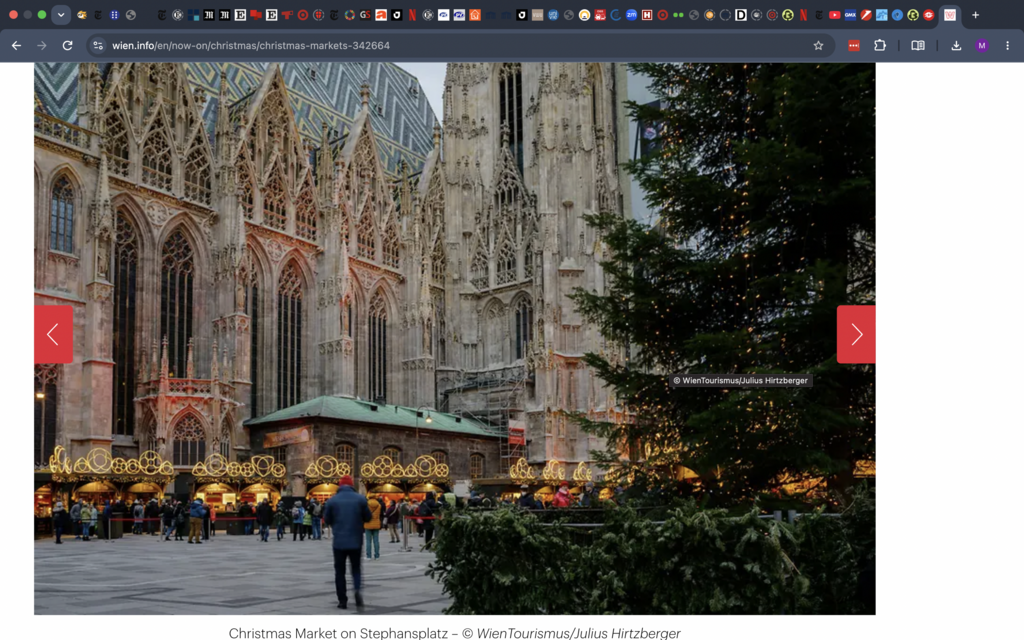Click the Stephansplatz Christmas market photo
1024x640 pixels.
click(x=455, y=339)
